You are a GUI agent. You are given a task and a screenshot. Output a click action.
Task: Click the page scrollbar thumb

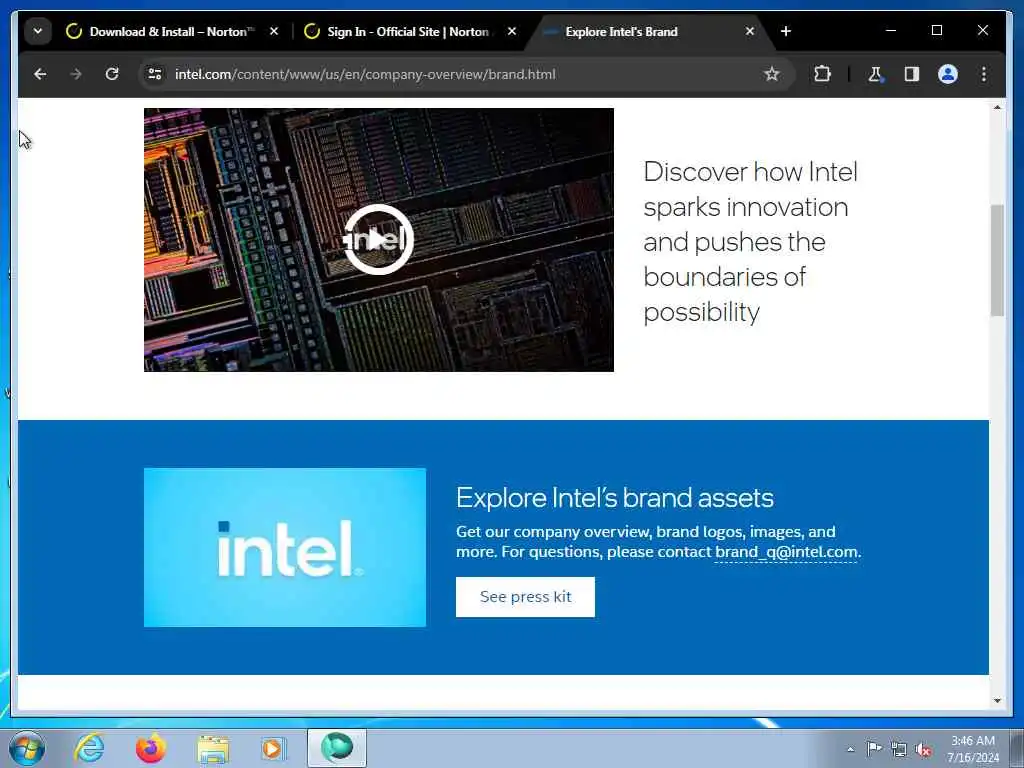(997, 260)
